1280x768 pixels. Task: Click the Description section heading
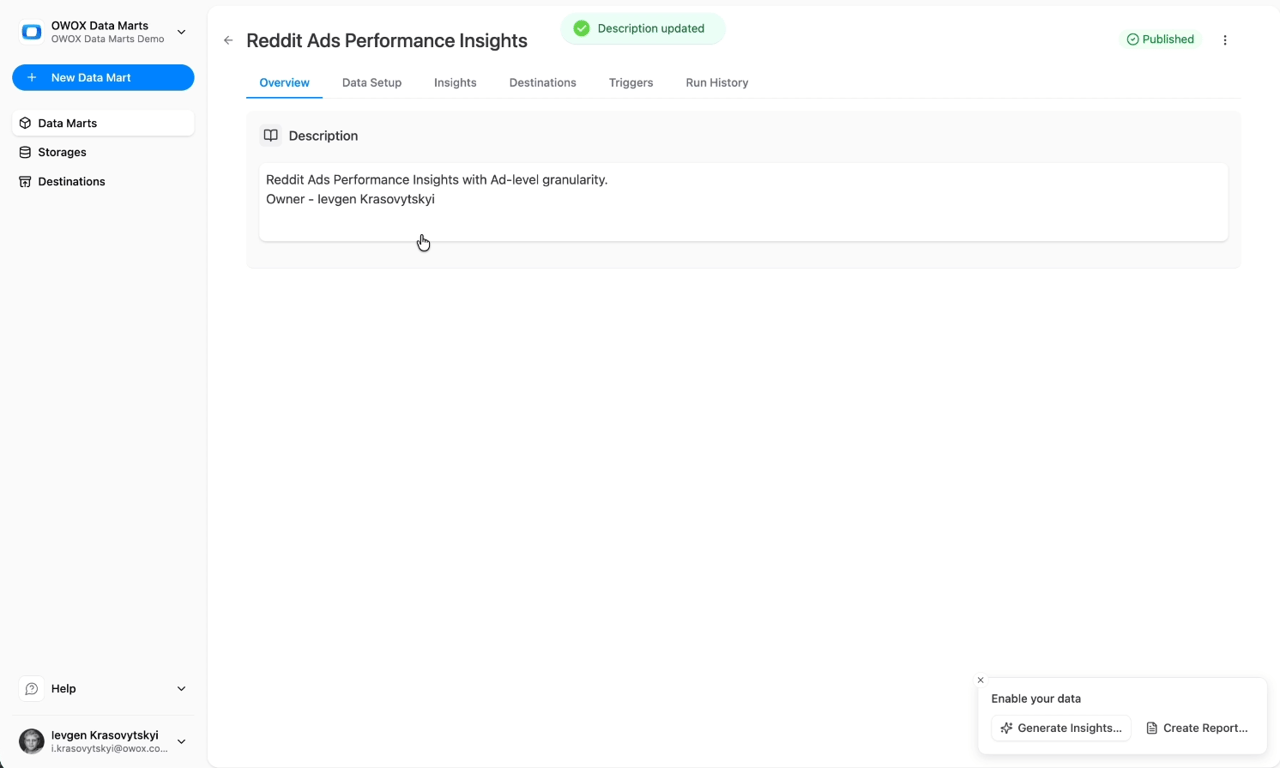click(323, 136)
